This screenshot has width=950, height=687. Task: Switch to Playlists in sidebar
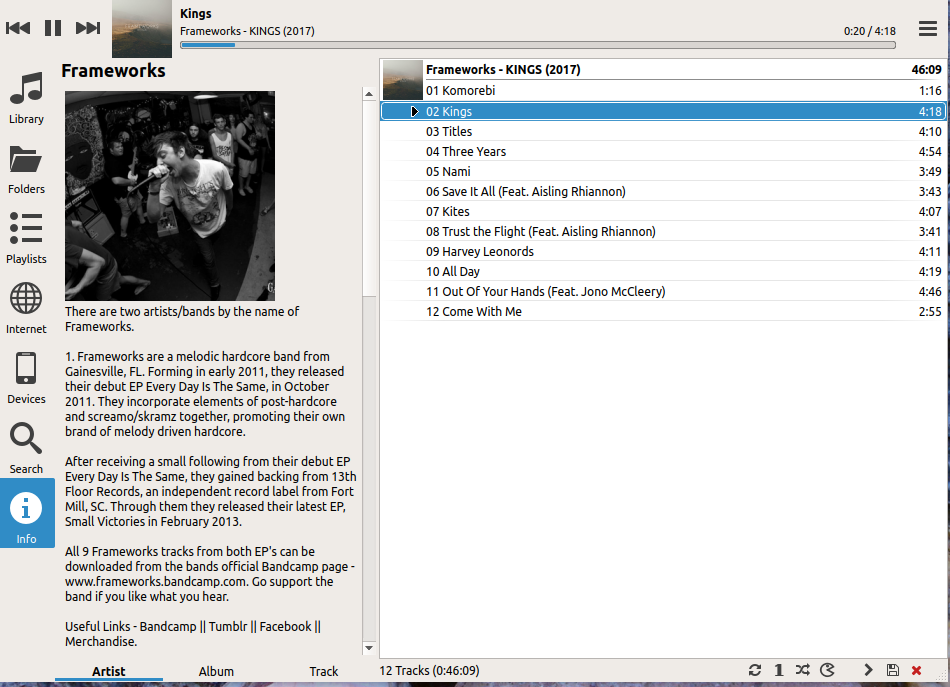pos(26,238)
